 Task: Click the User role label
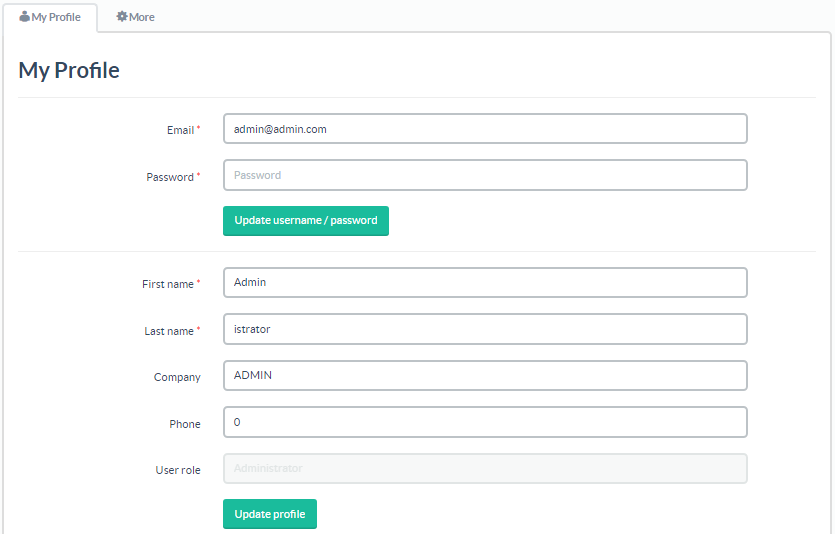point(178,470)
